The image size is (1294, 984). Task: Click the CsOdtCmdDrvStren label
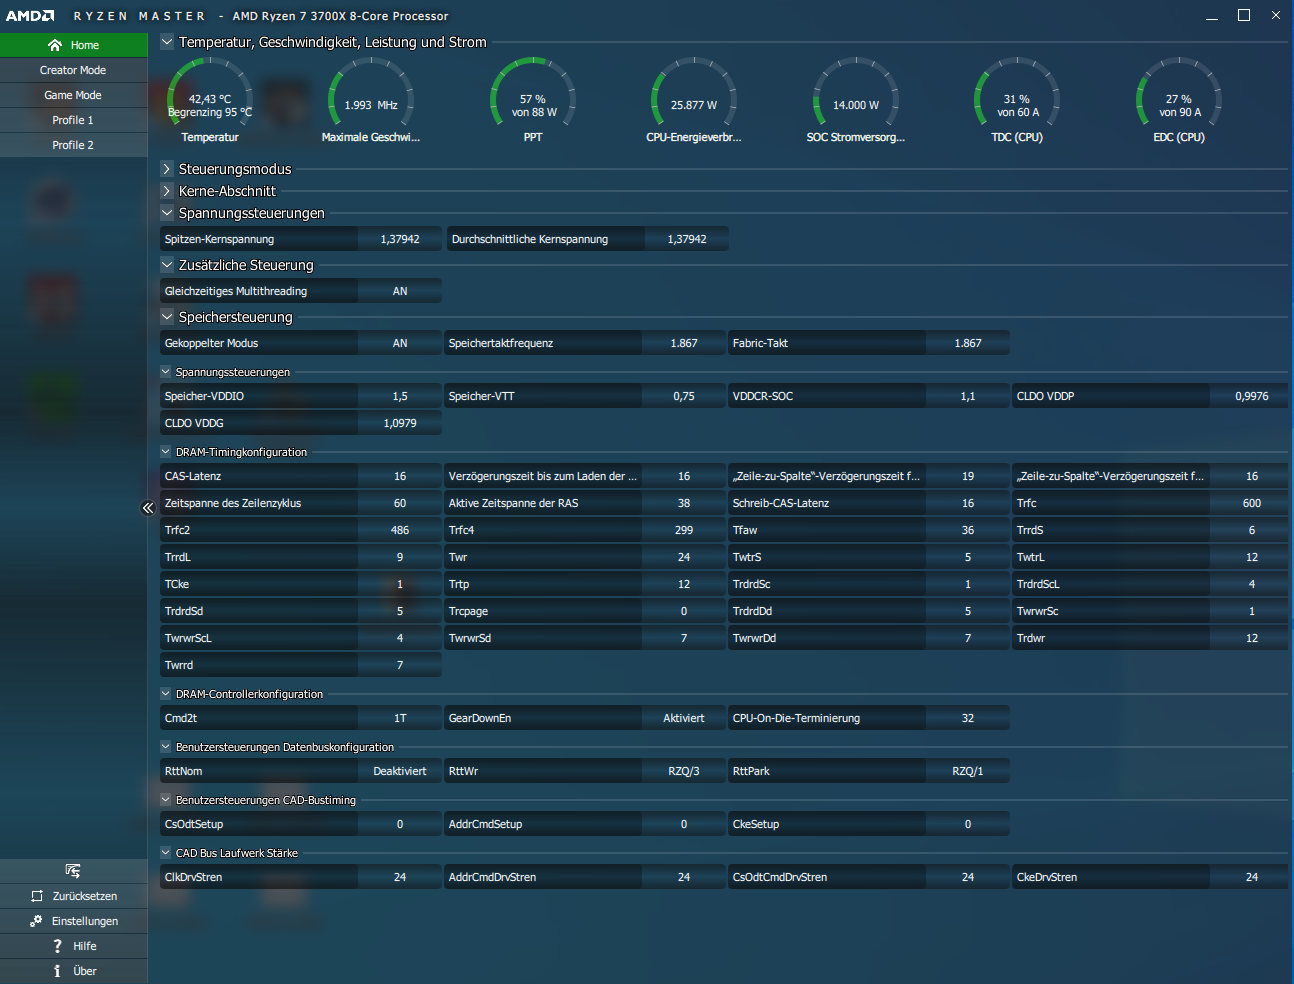click(780, 877)
